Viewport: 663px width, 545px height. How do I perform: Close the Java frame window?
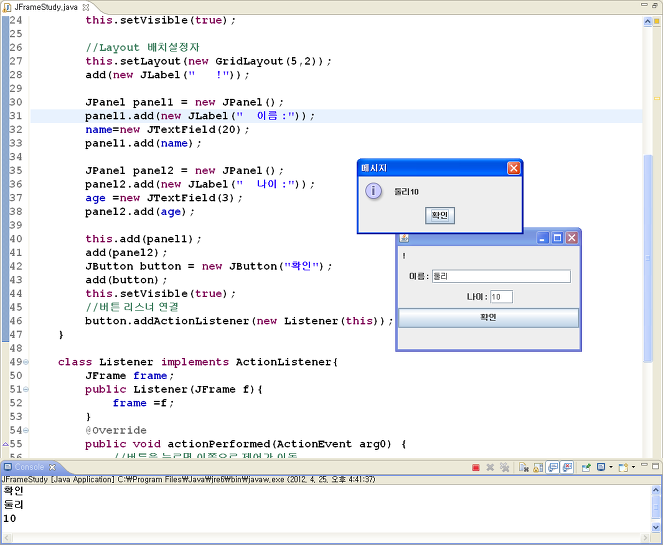click(572, 238)
